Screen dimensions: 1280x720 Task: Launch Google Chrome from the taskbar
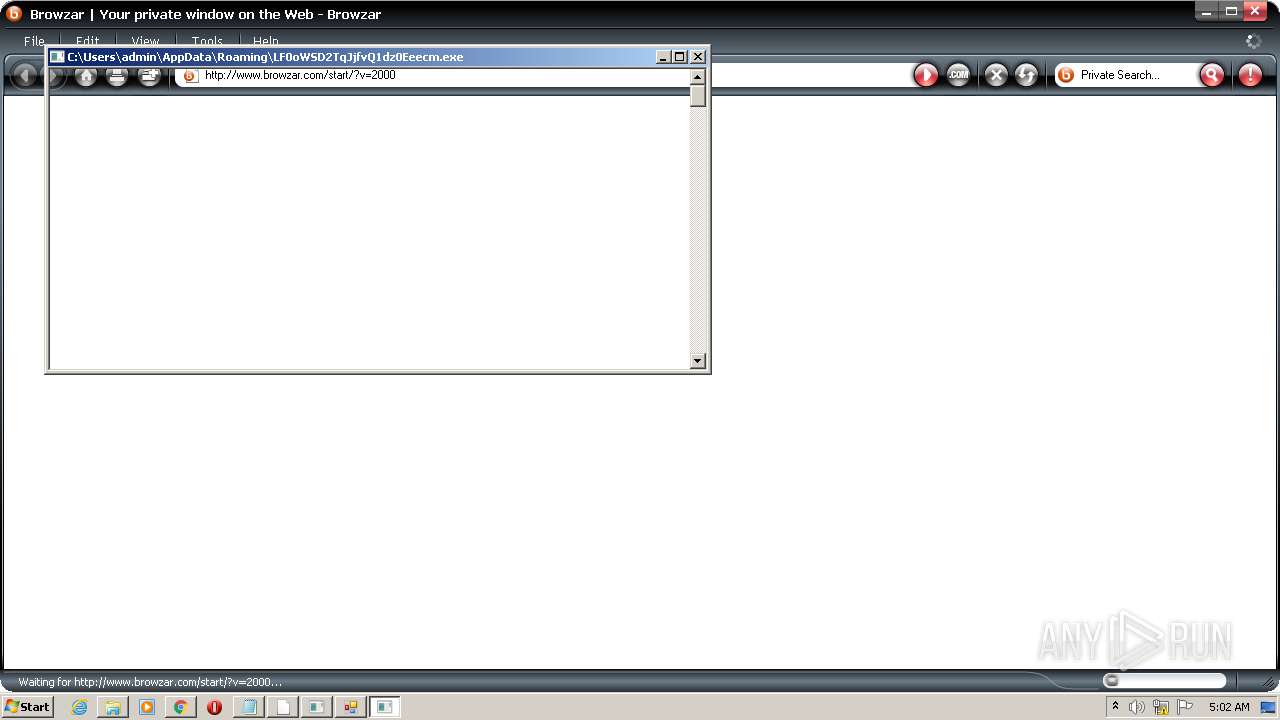pos(180,707)
